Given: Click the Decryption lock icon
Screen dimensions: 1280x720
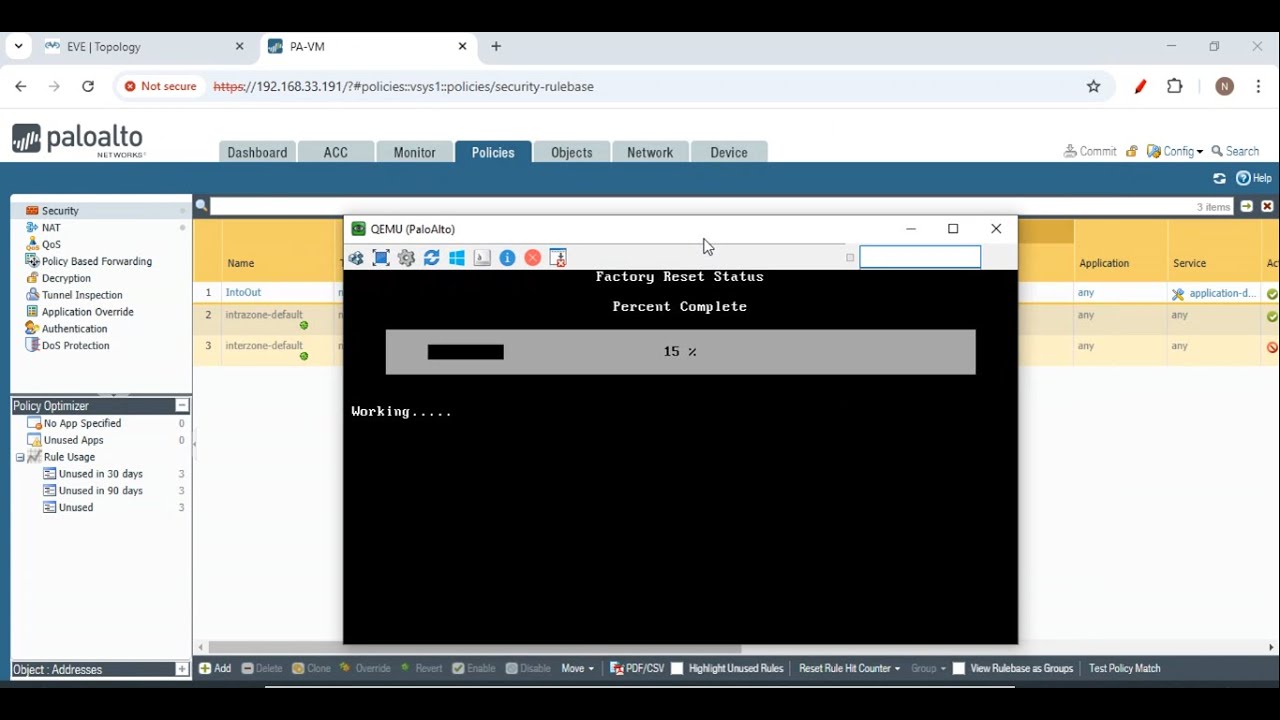Looking at the screenshot, I should click(33, 278).
